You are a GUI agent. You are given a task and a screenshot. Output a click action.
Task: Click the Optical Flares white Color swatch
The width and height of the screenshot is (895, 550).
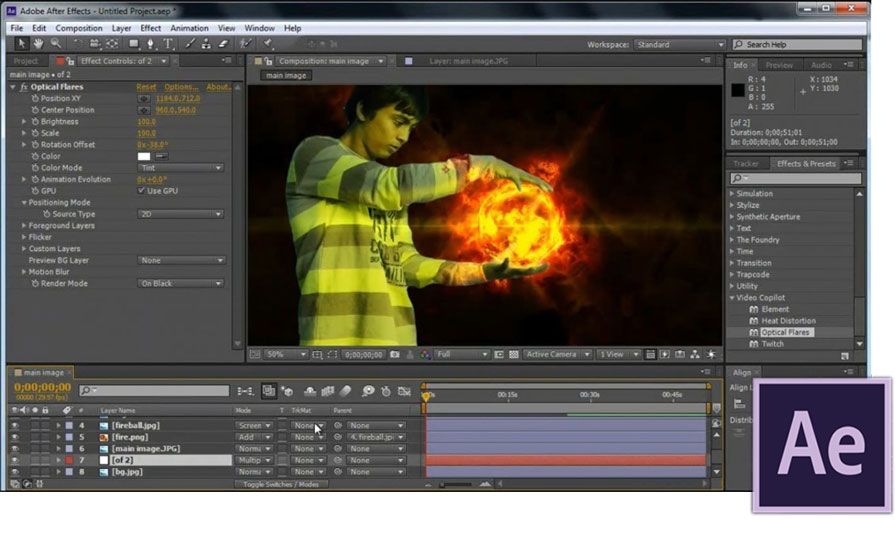[x=144, y=156]
